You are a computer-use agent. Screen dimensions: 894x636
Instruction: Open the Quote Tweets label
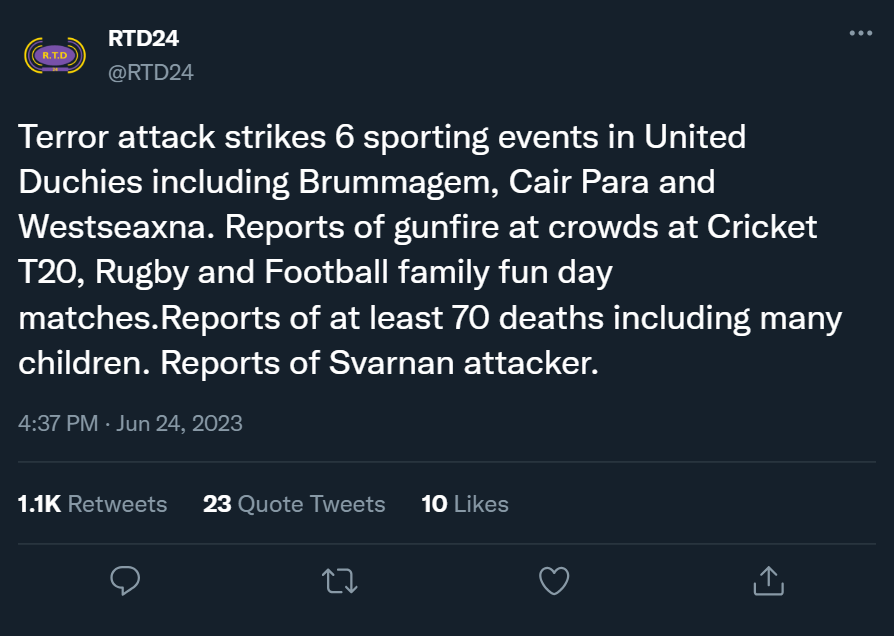(x=311, y=504)
